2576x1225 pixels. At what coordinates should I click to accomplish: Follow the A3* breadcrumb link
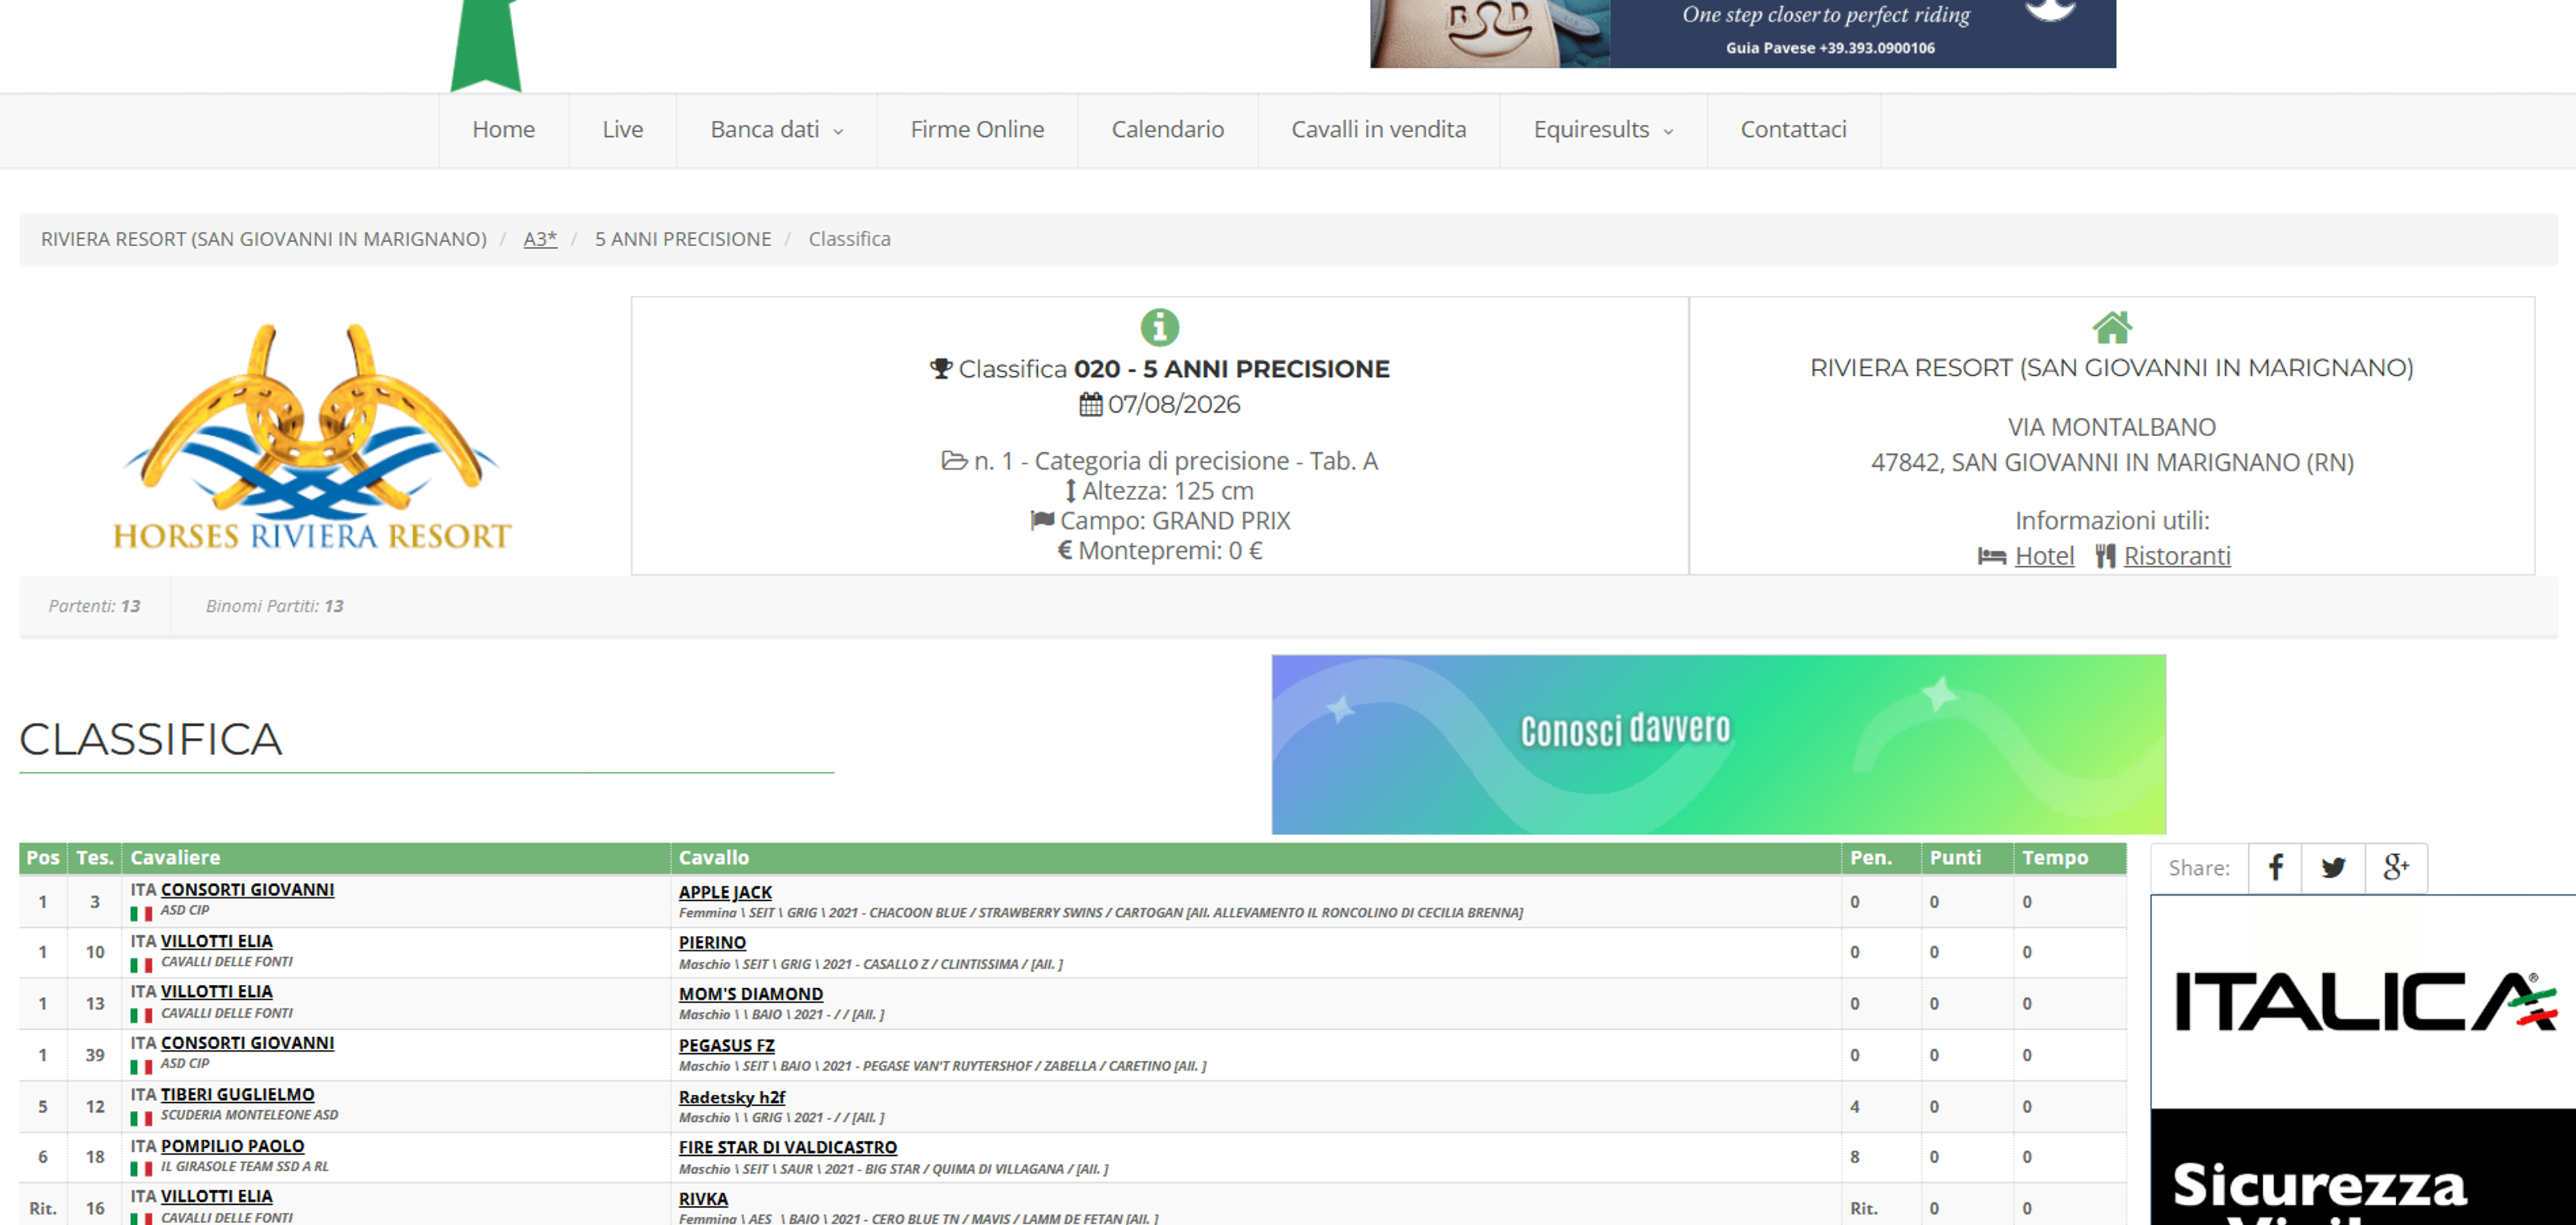click(x=540, y=239)
